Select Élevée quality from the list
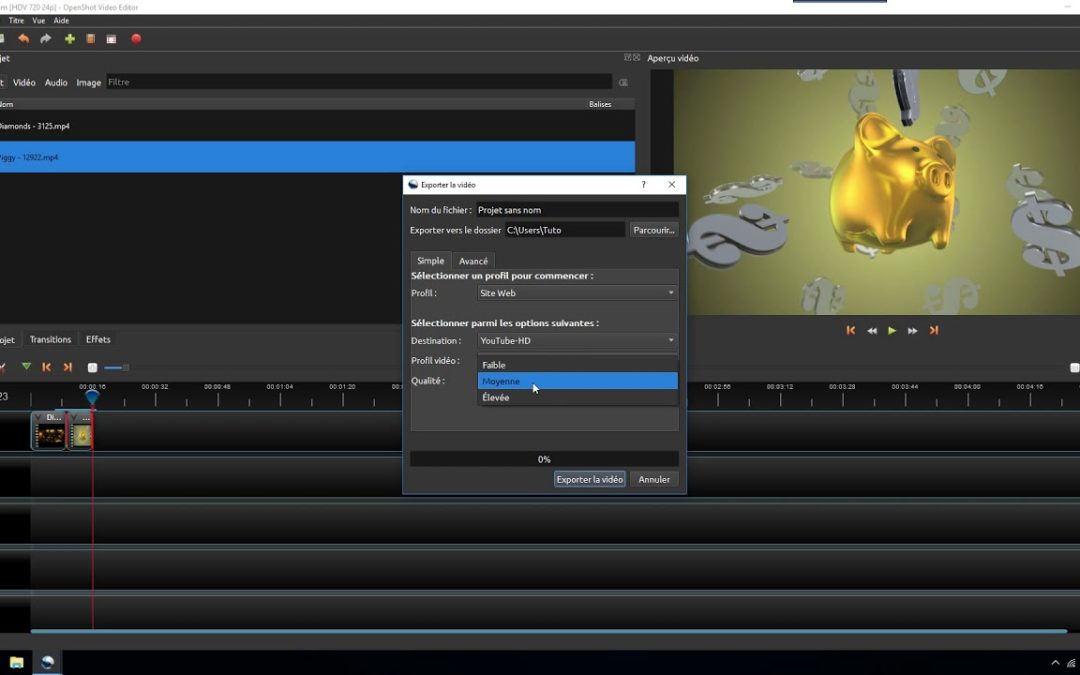 (577, 397)
